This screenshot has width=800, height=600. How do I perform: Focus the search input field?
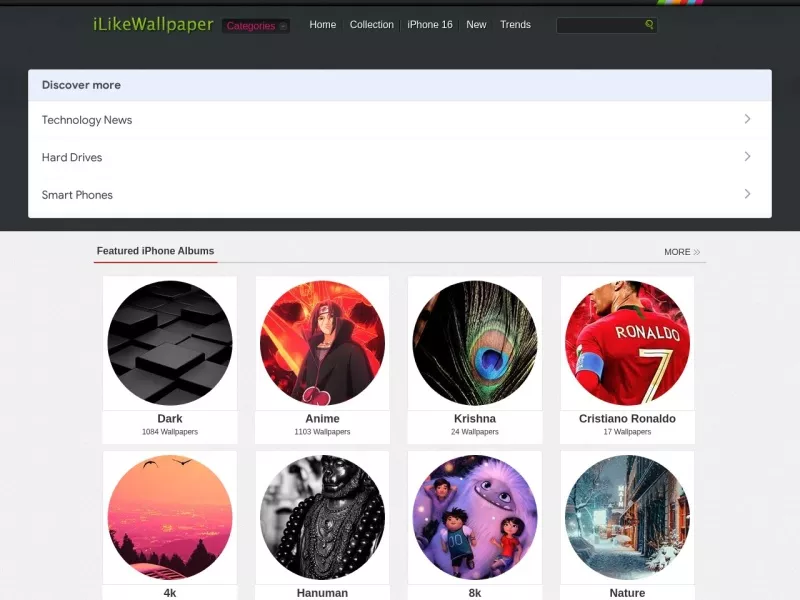tap(600, 25)
